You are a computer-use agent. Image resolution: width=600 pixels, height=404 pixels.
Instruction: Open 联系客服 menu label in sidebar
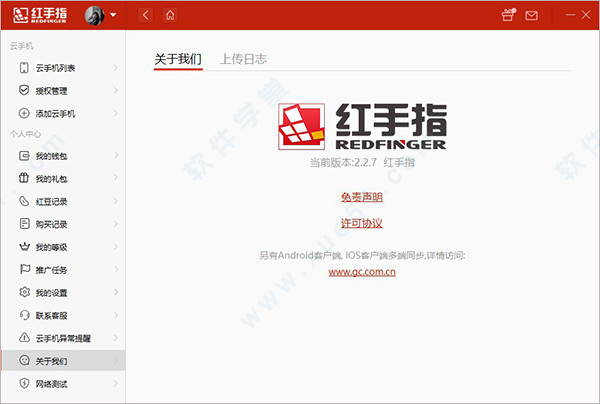point(51,316)
